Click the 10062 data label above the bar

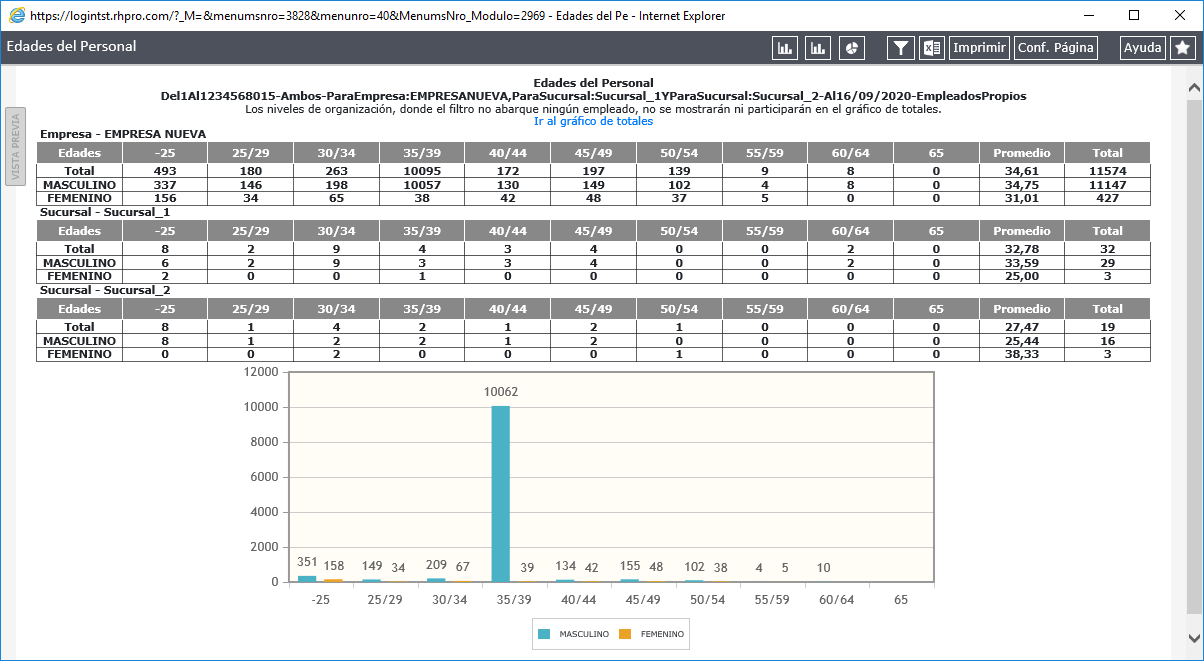[x=500, y=392]
